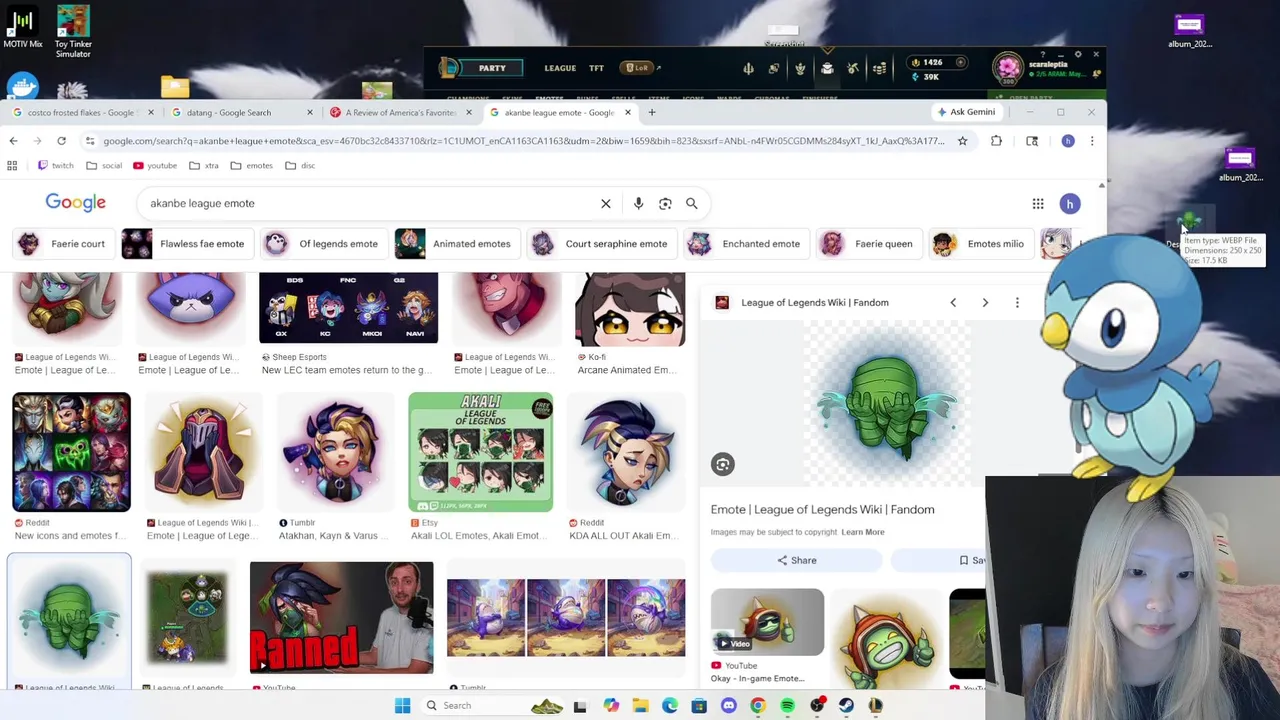Open League client Loot hextech icon
This screenshot has height=720, width=1280.
pyautogui.click(x=853, y=68)
